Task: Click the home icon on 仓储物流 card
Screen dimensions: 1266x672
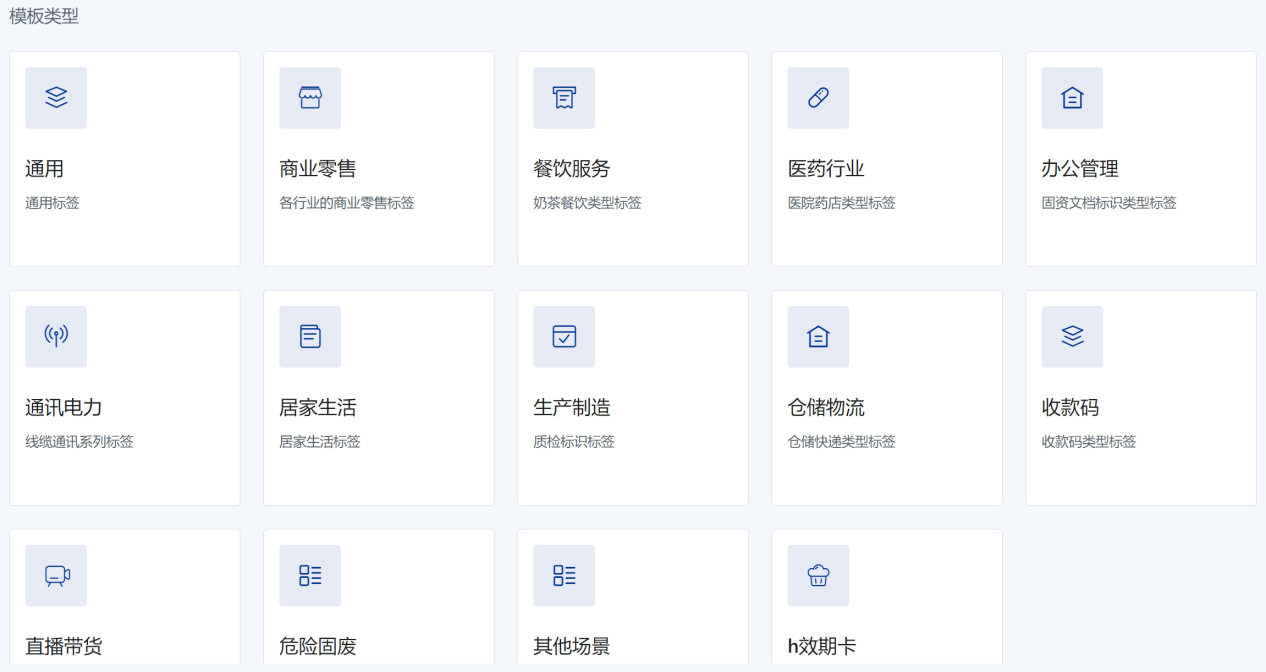Action: point(818,336)
